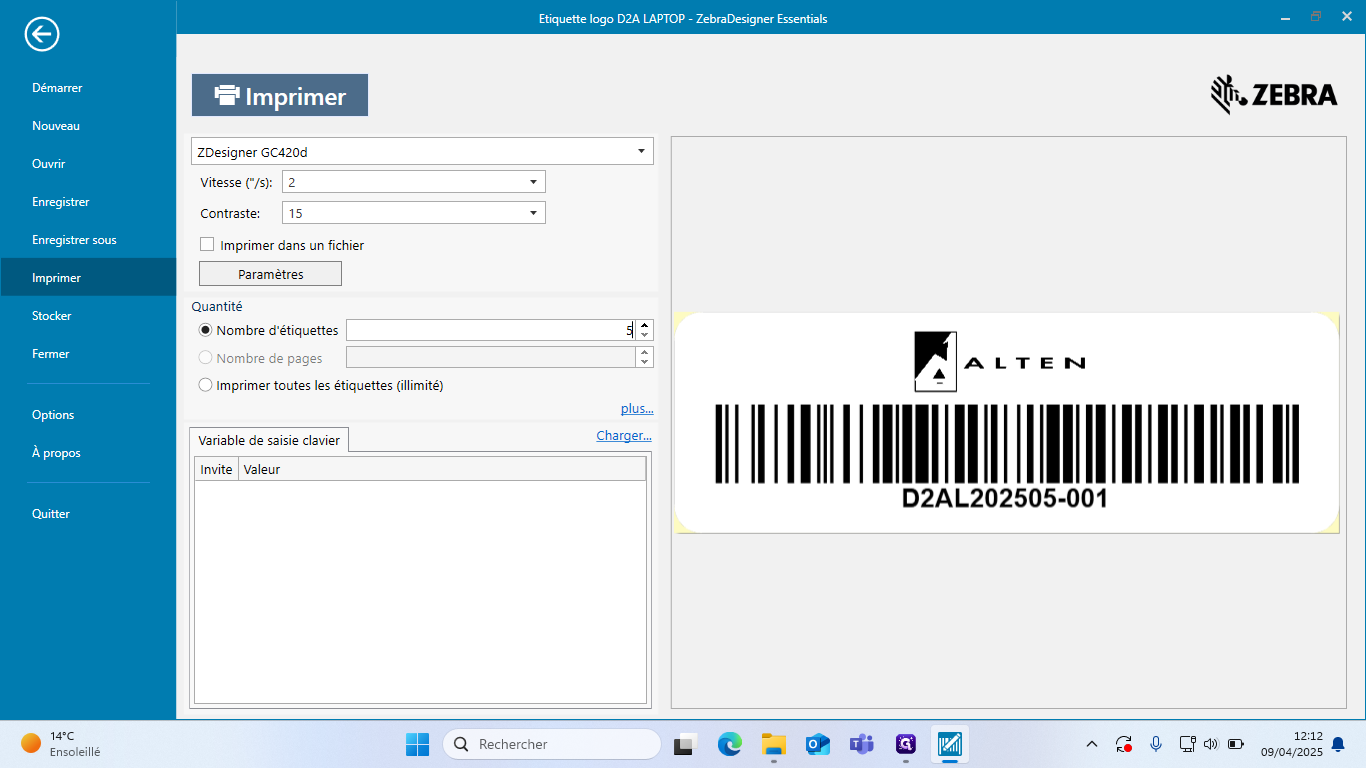Show hidden system tray icons
The height and width of the screenshot is (768, 1366).
click(1092, 744)
